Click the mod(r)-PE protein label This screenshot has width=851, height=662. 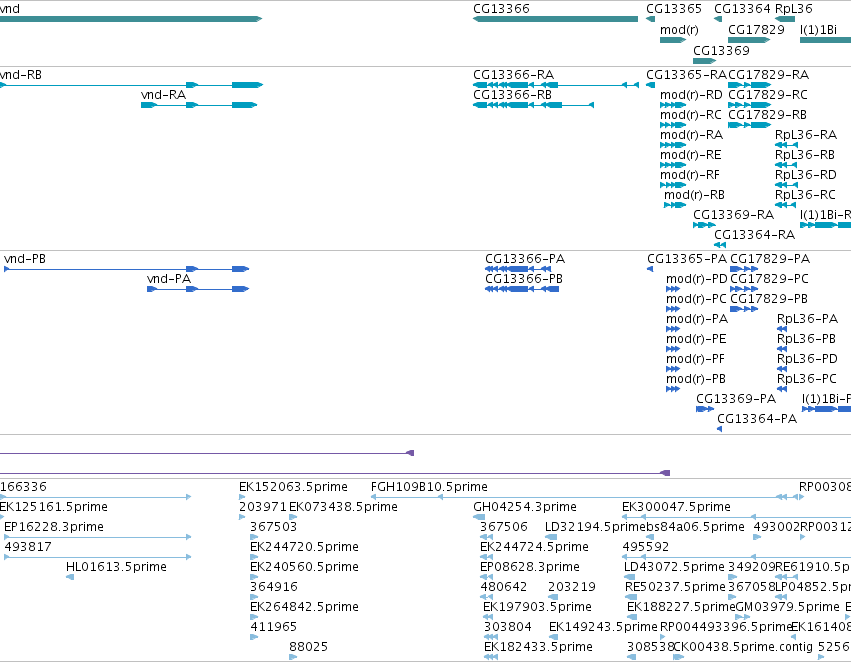click(696, 339)
